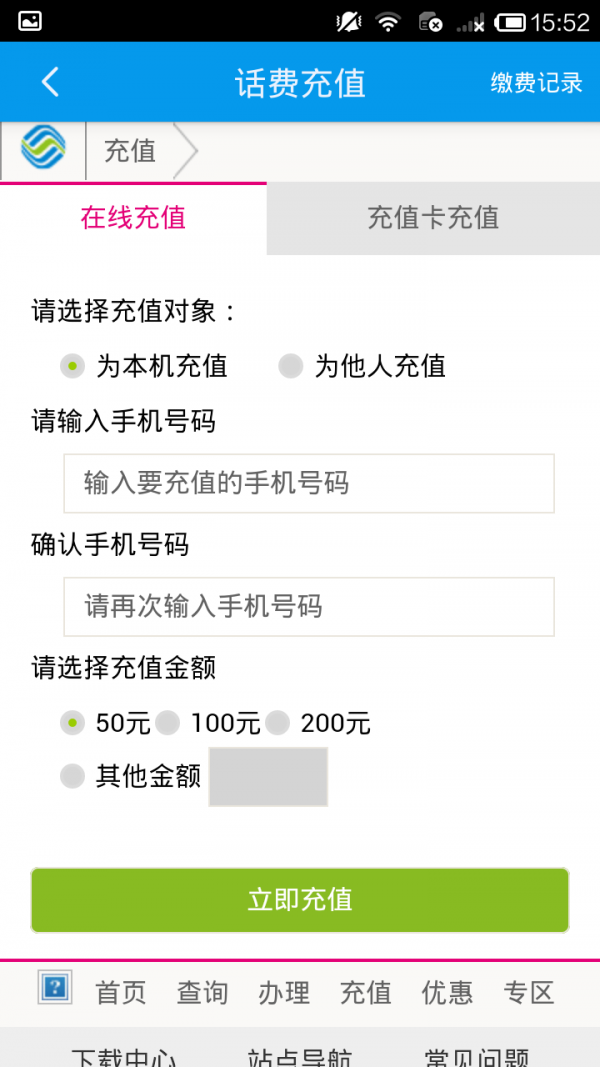
Task: Choose 其他金额 for a custom amount
Action: pos(72,775)
